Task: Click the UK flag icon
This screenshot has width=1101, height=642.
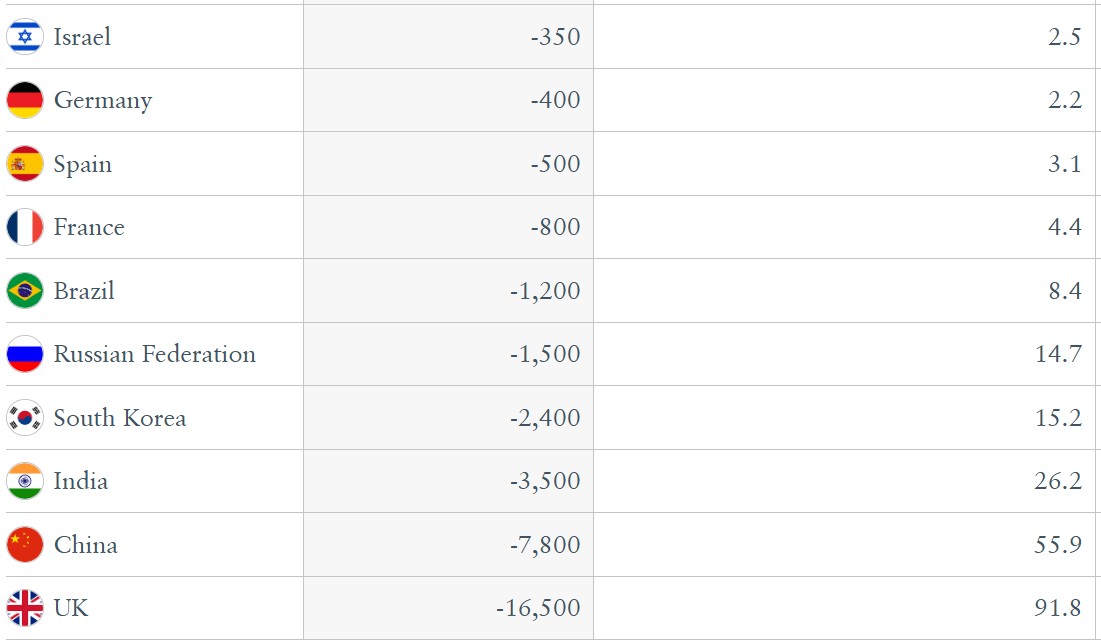Action: click(25, 608)
